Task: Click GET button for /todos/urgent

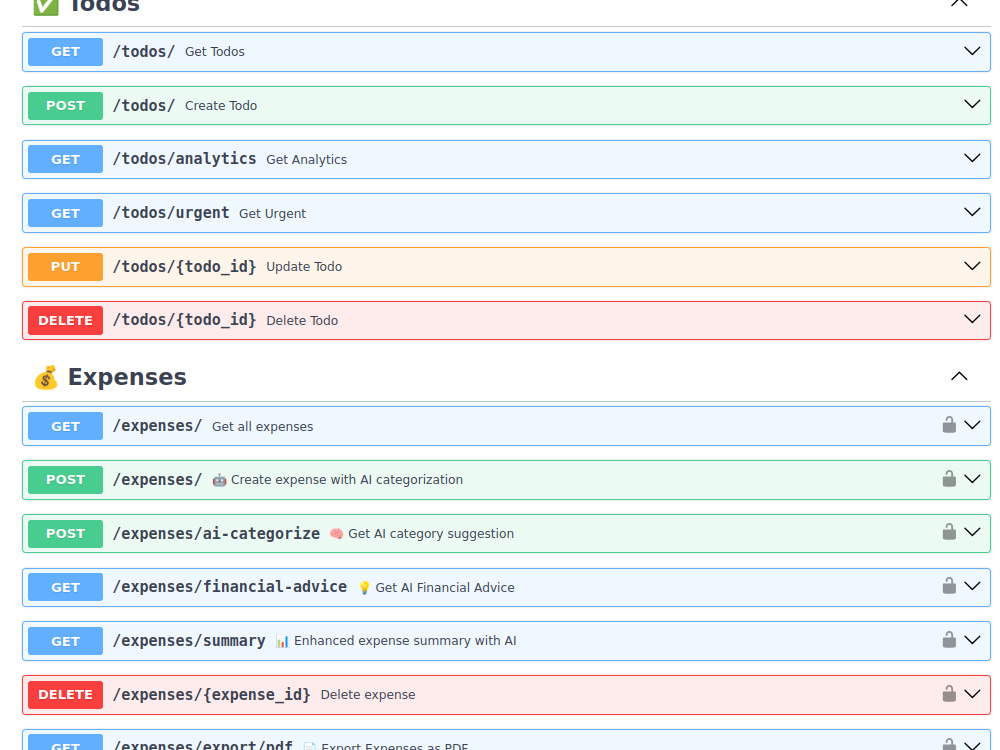Action: pyautogui.click(x=66, y=213)
